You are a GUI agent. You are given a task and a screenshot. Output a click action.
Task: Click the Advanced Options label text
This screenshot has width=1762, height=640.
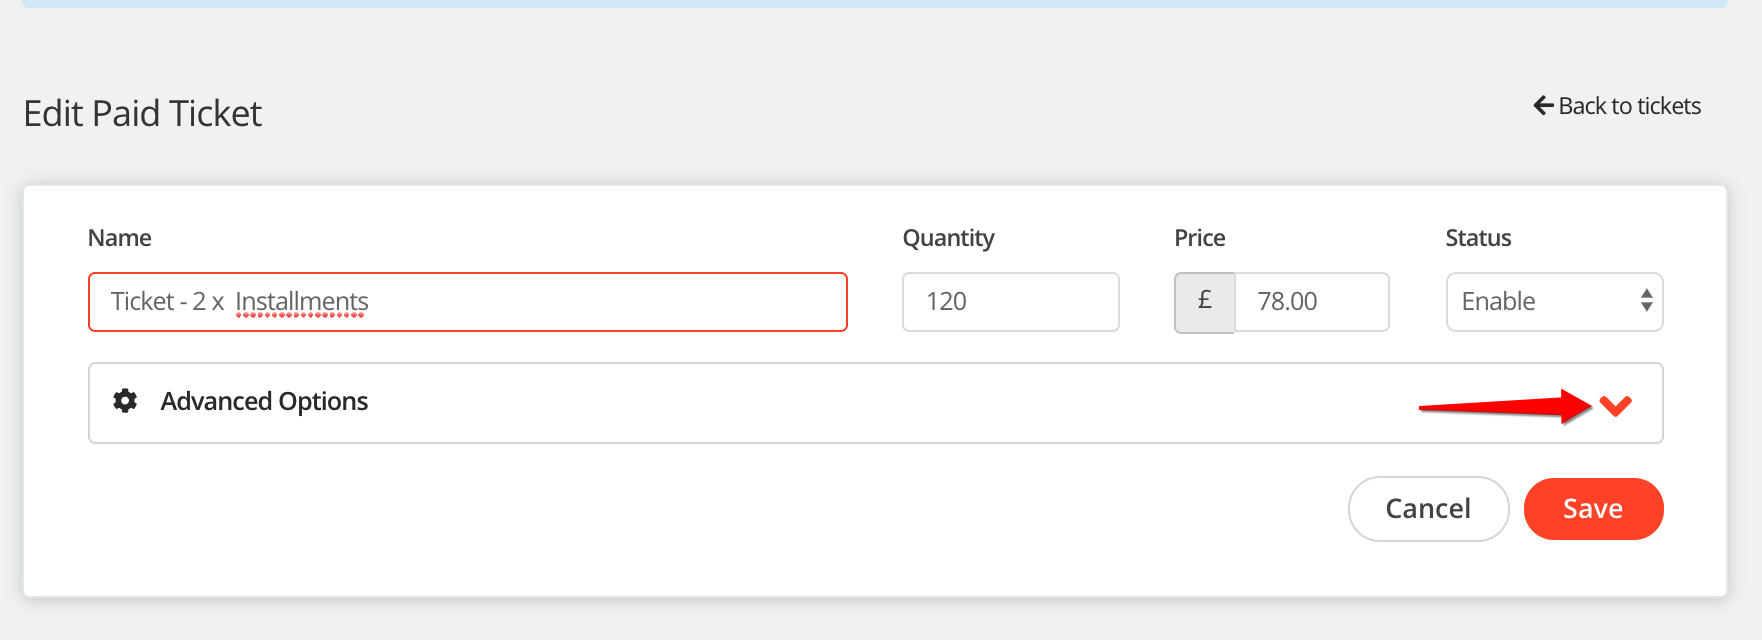coord(264,401)
